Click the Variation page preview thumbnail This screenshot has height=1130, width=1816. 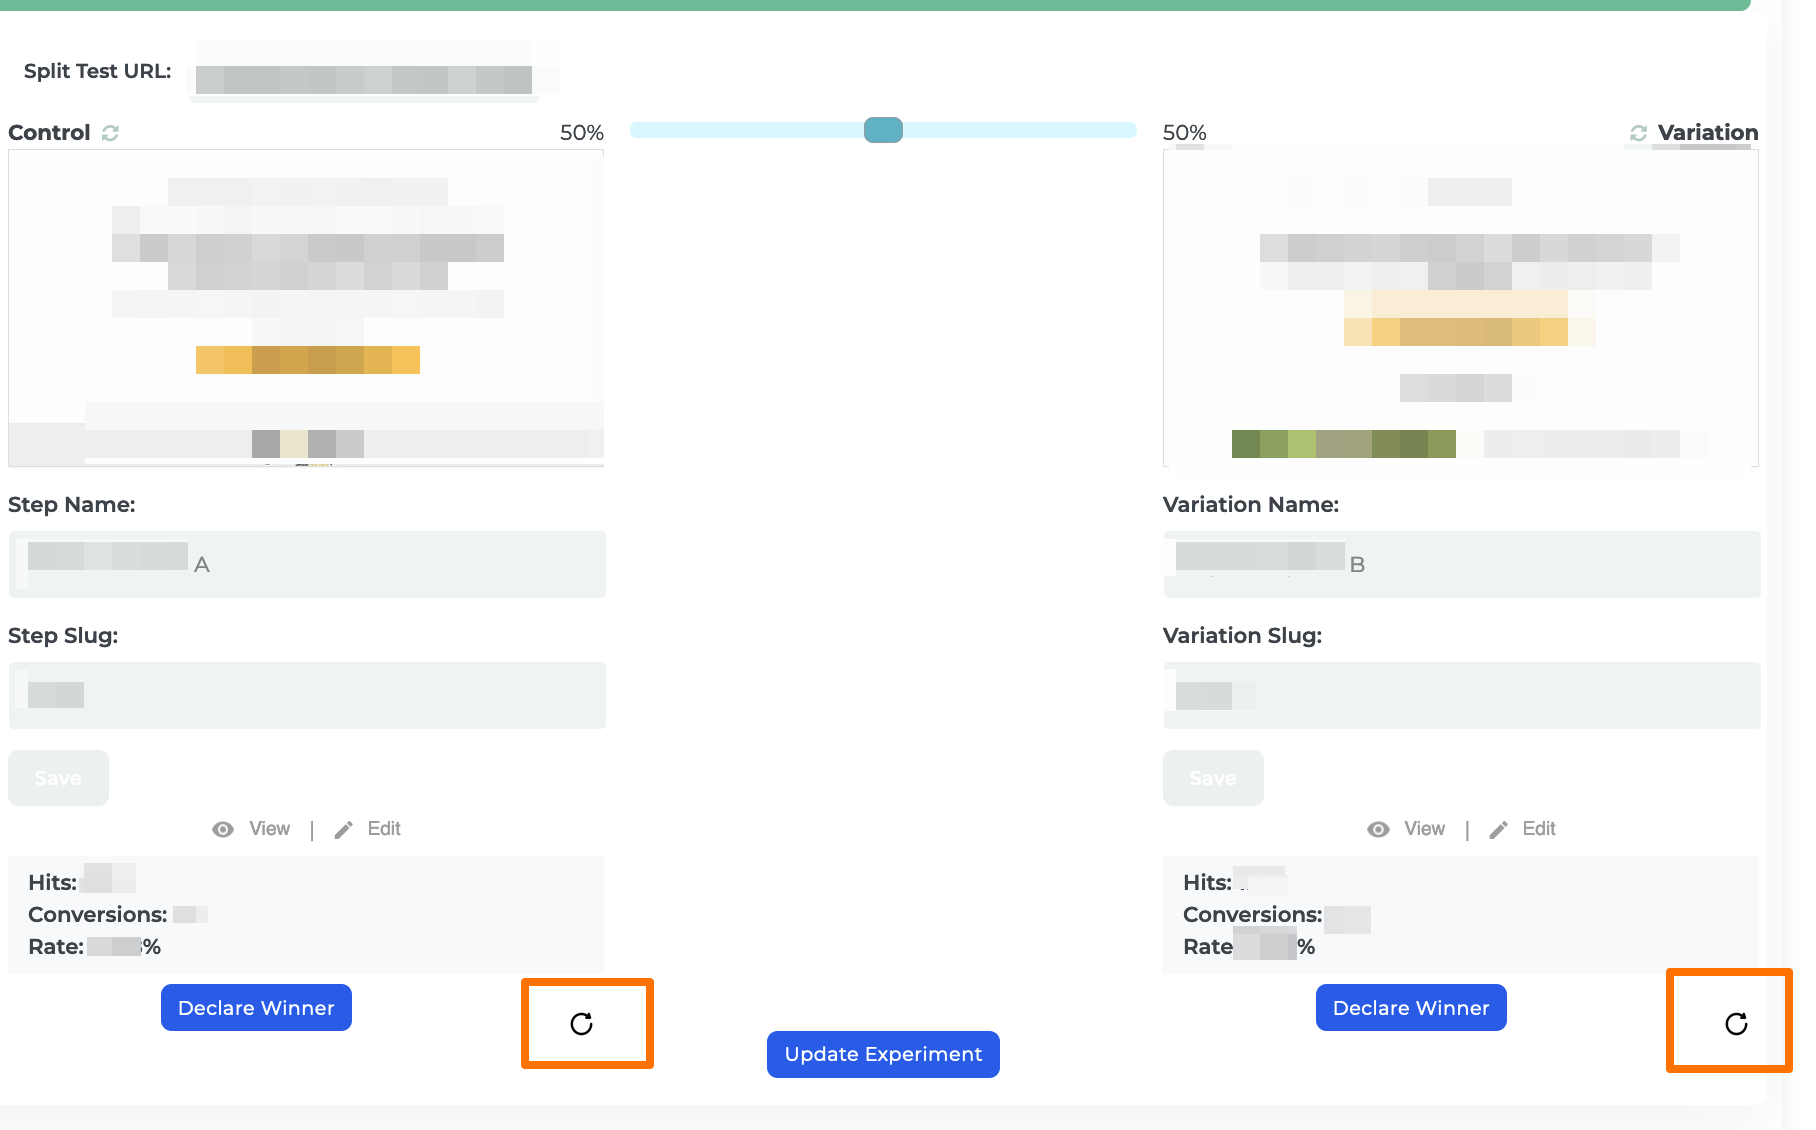click(1460, 305)
